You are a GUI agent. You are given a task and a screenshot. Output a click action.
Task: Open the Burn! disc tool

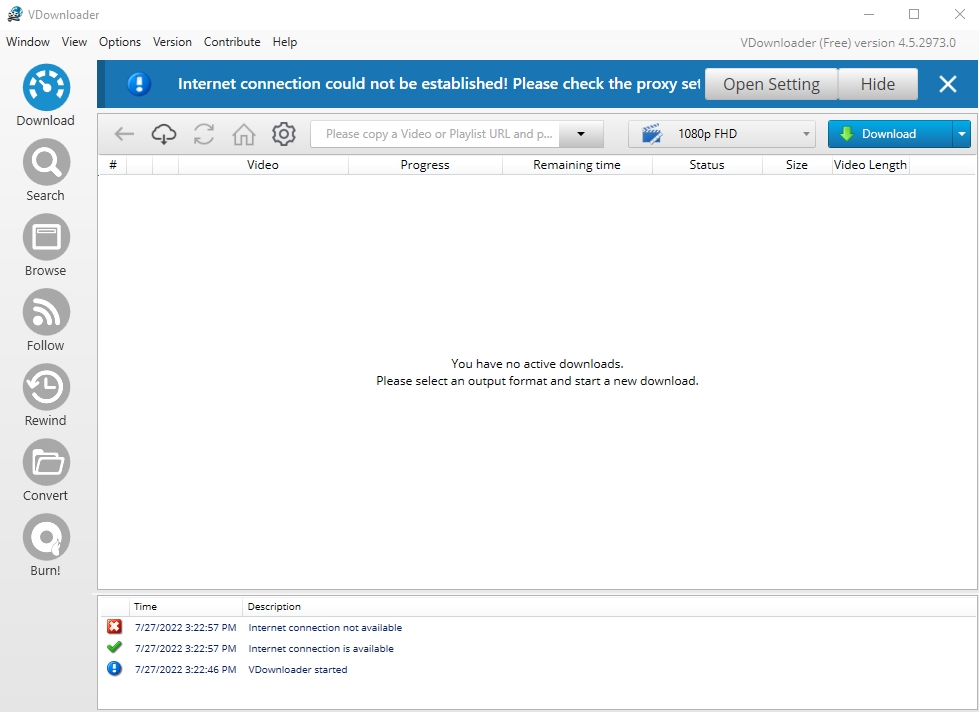click(x=46, y=537)
